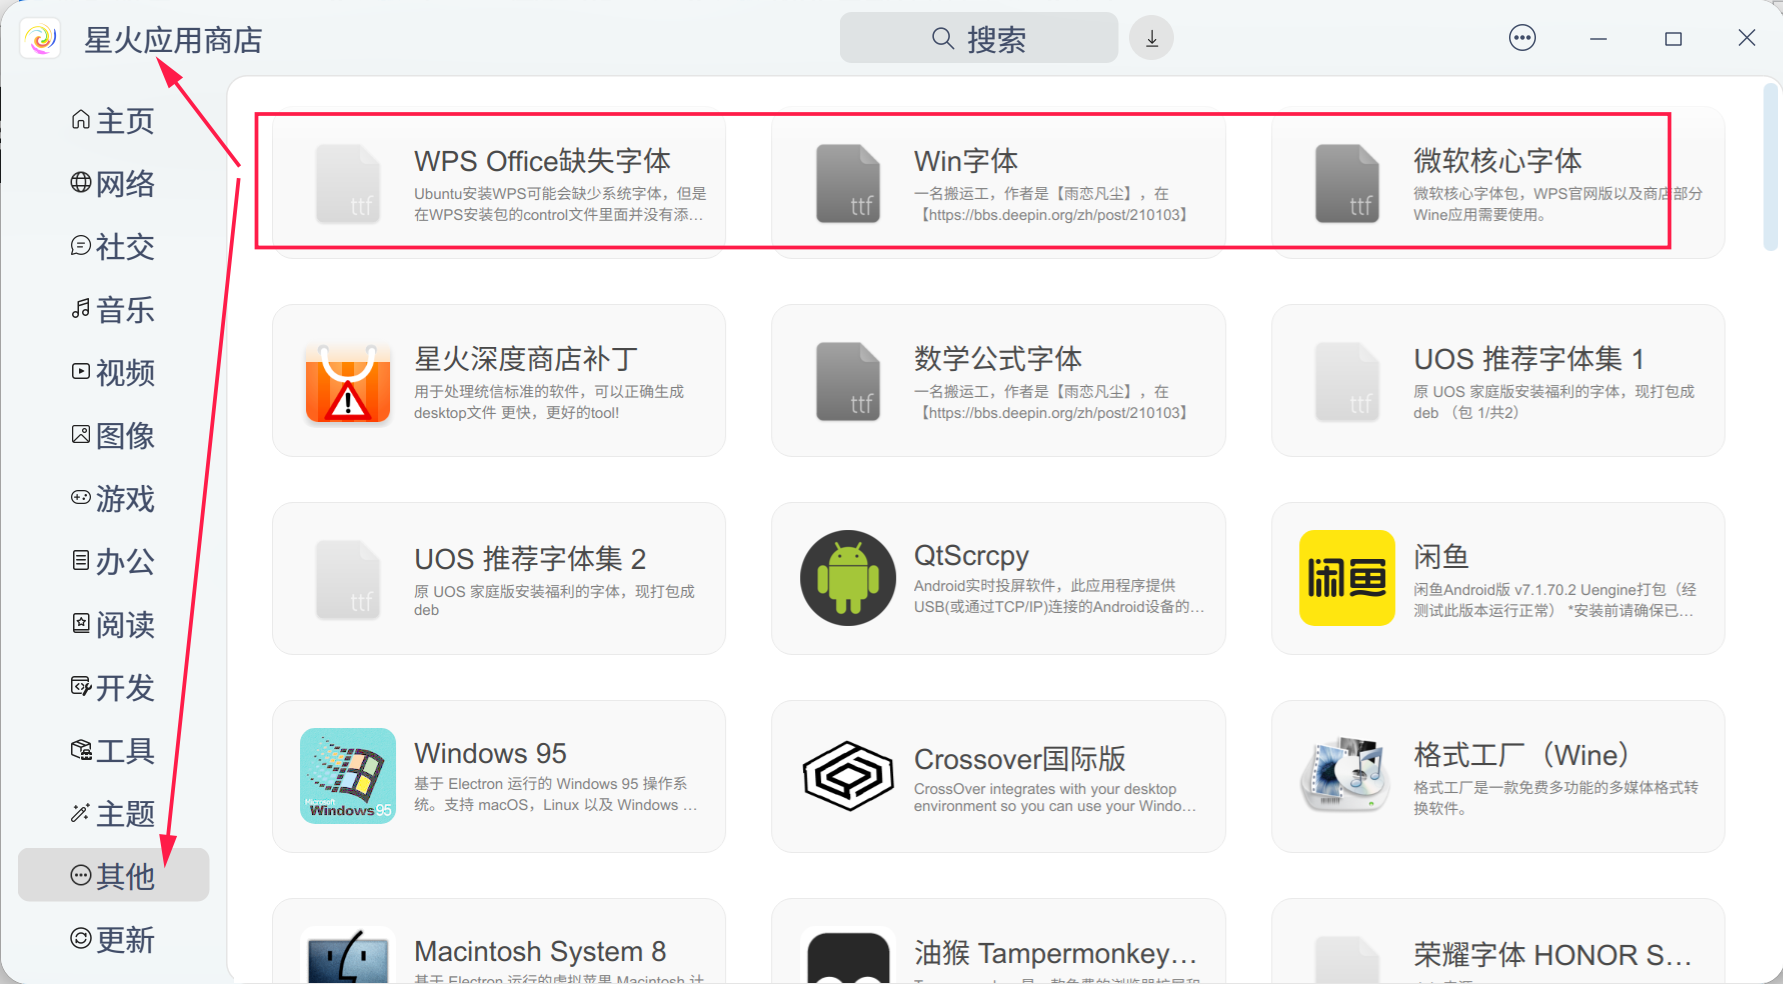Click the 星火深度商店补丁 description text

tap(549, 402)
